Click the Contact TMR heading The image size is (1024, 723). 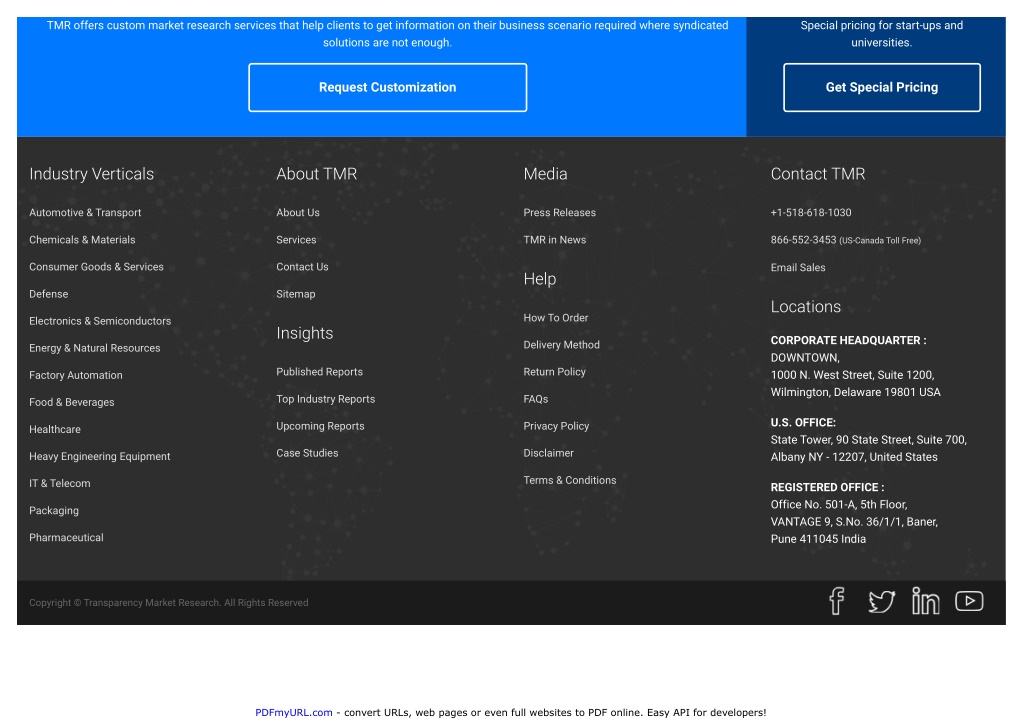coord(818,174)
